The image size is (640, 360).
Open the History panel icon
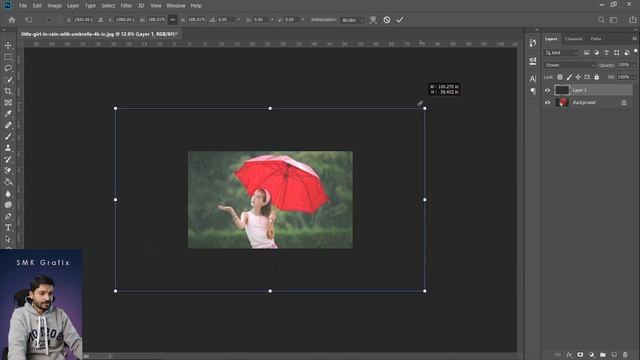pos(533,43)
